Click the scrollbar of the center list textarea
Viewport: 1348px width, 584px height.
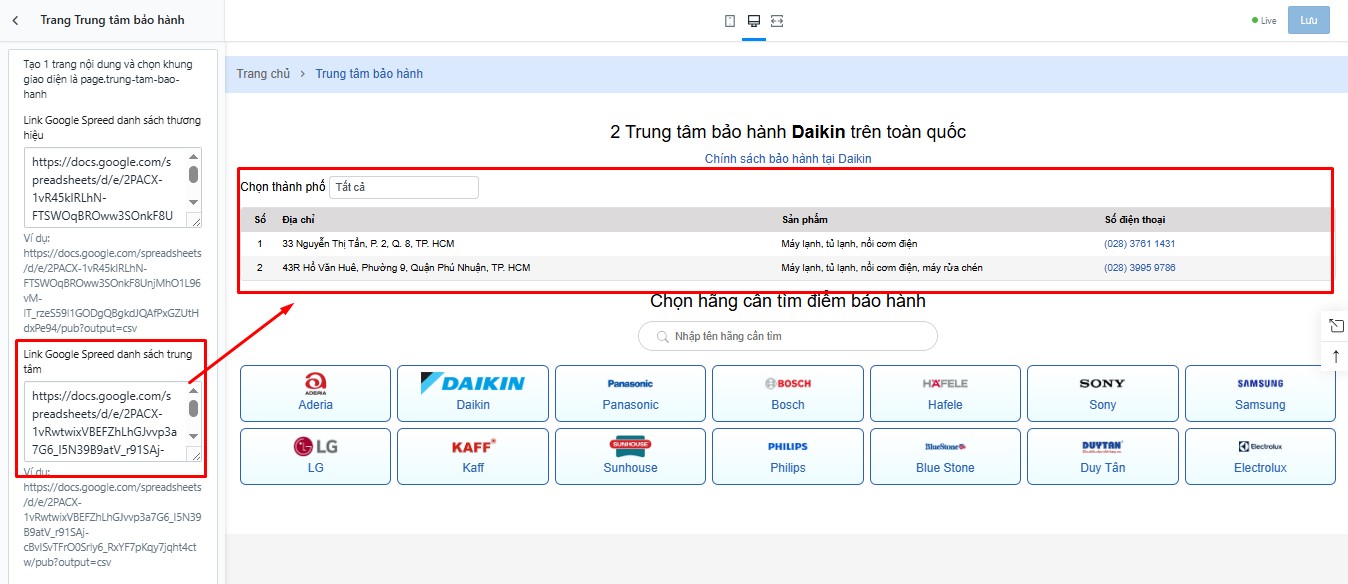click(193, 416)
